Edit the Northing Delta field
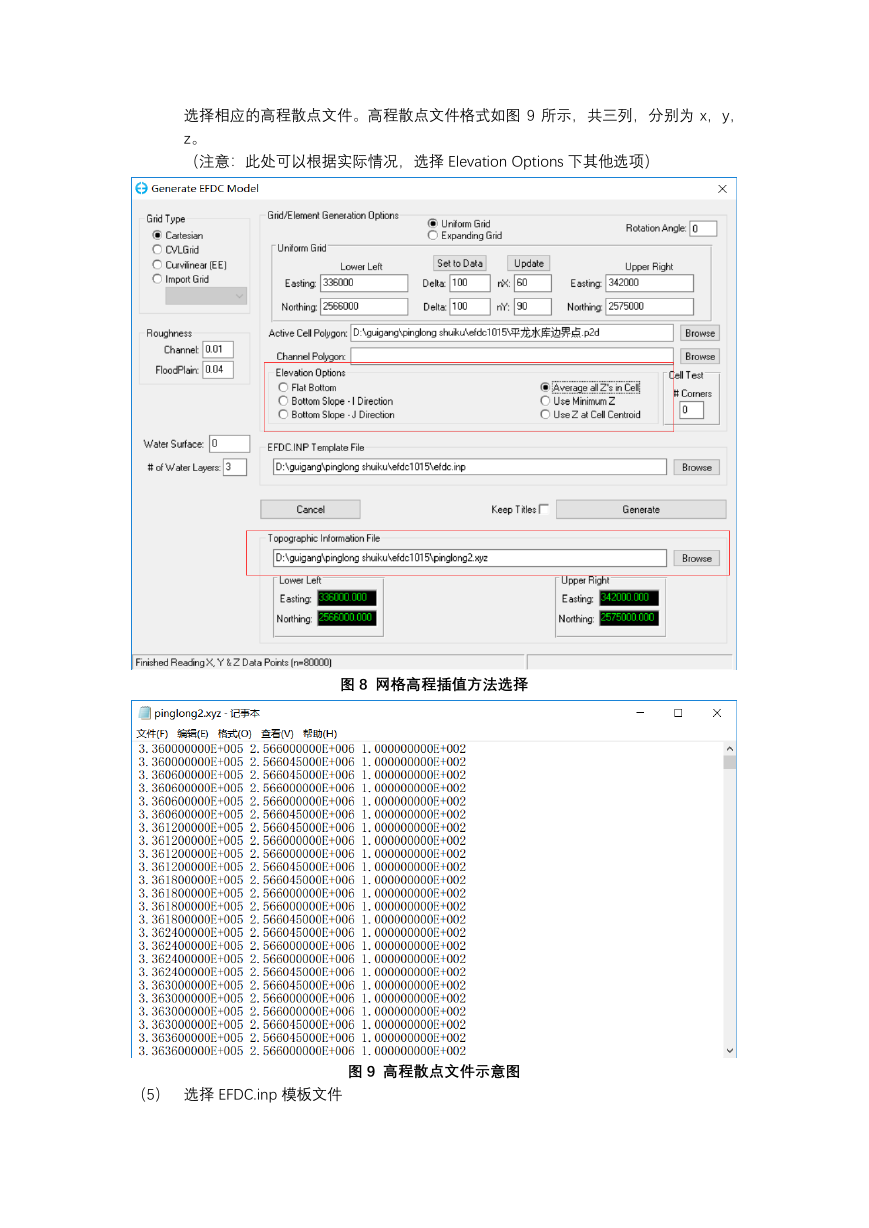Viewport: 869px width, 1228px height. click(470, 307)
